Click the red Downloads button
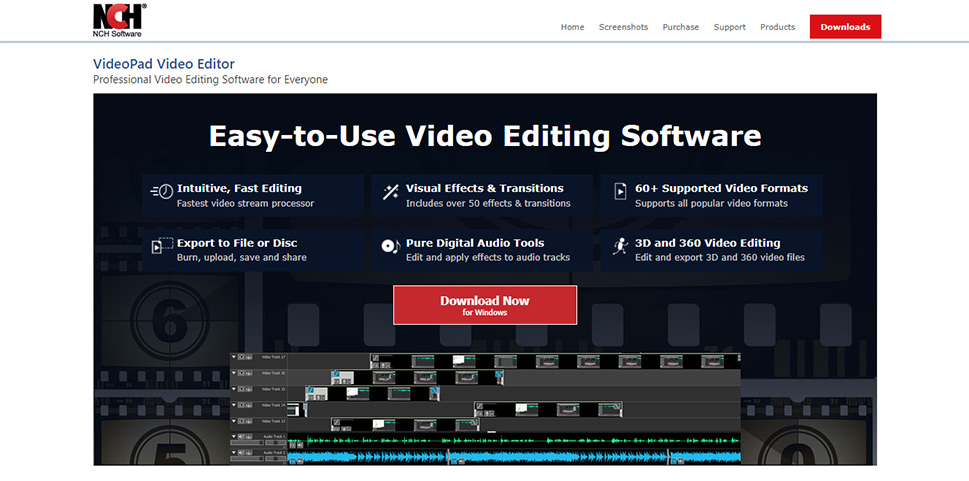969x481 pixels. point(845,27)
